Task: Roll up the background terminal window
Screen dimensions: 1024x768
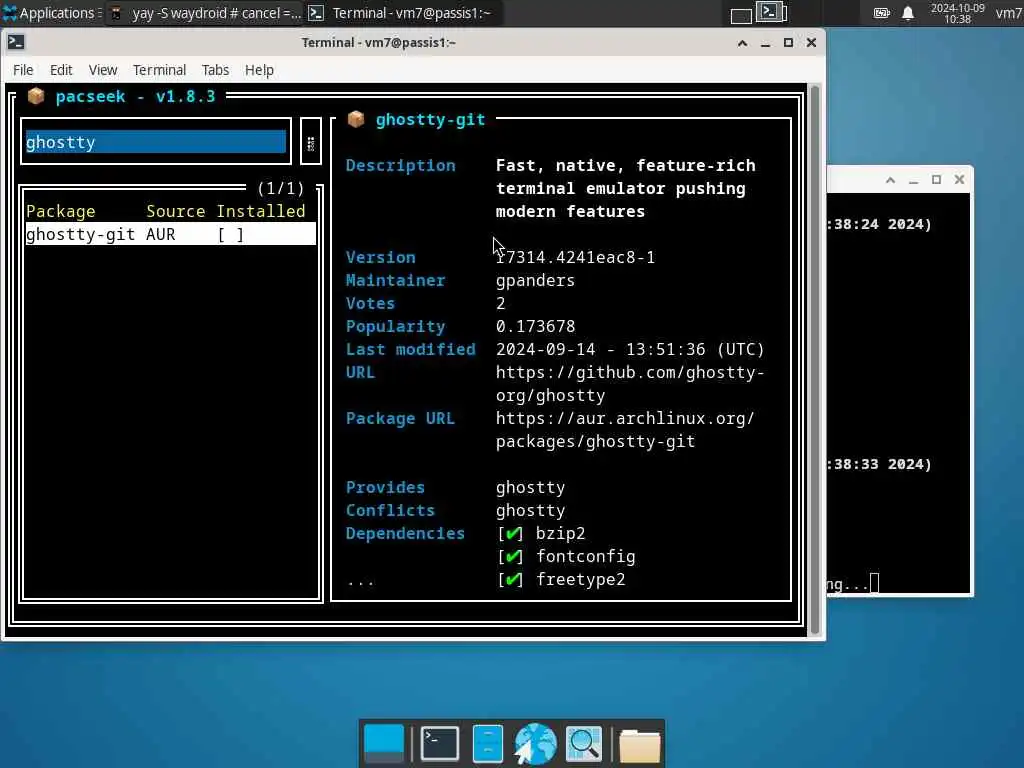Action: [890, 180]
